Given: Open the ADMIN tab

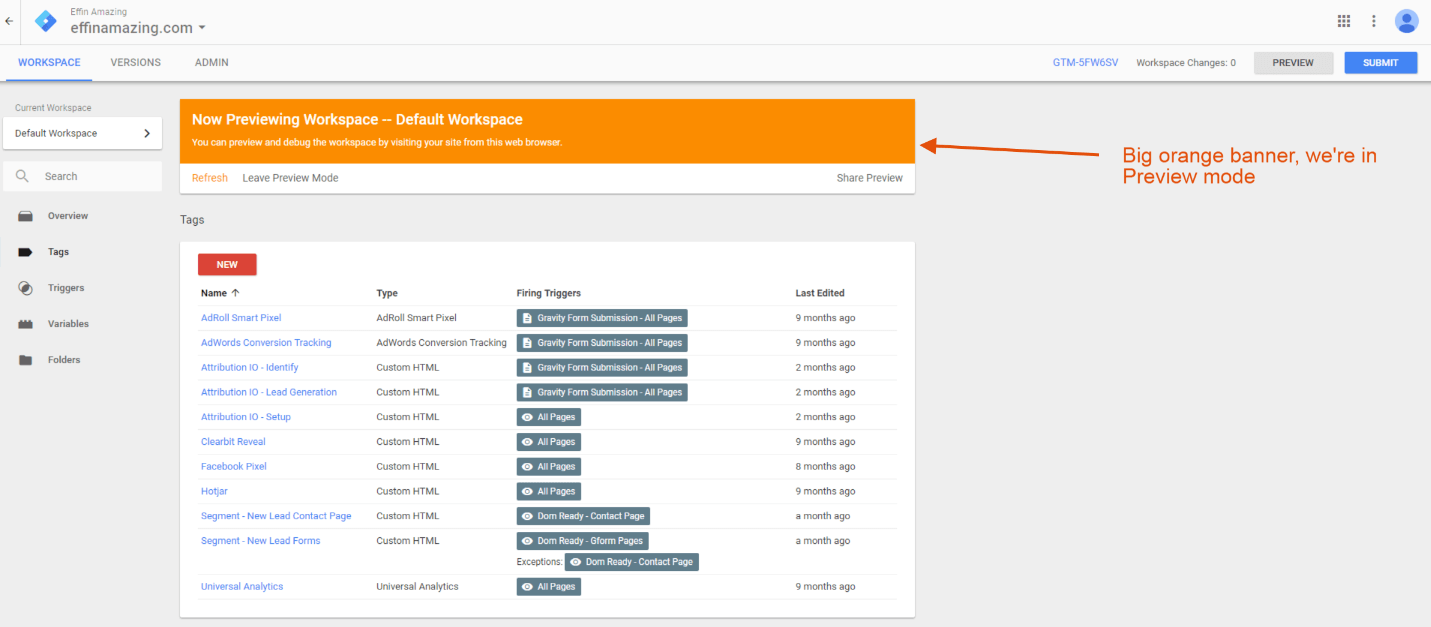Looking at the screenshot, I should (x=211, y=62).
